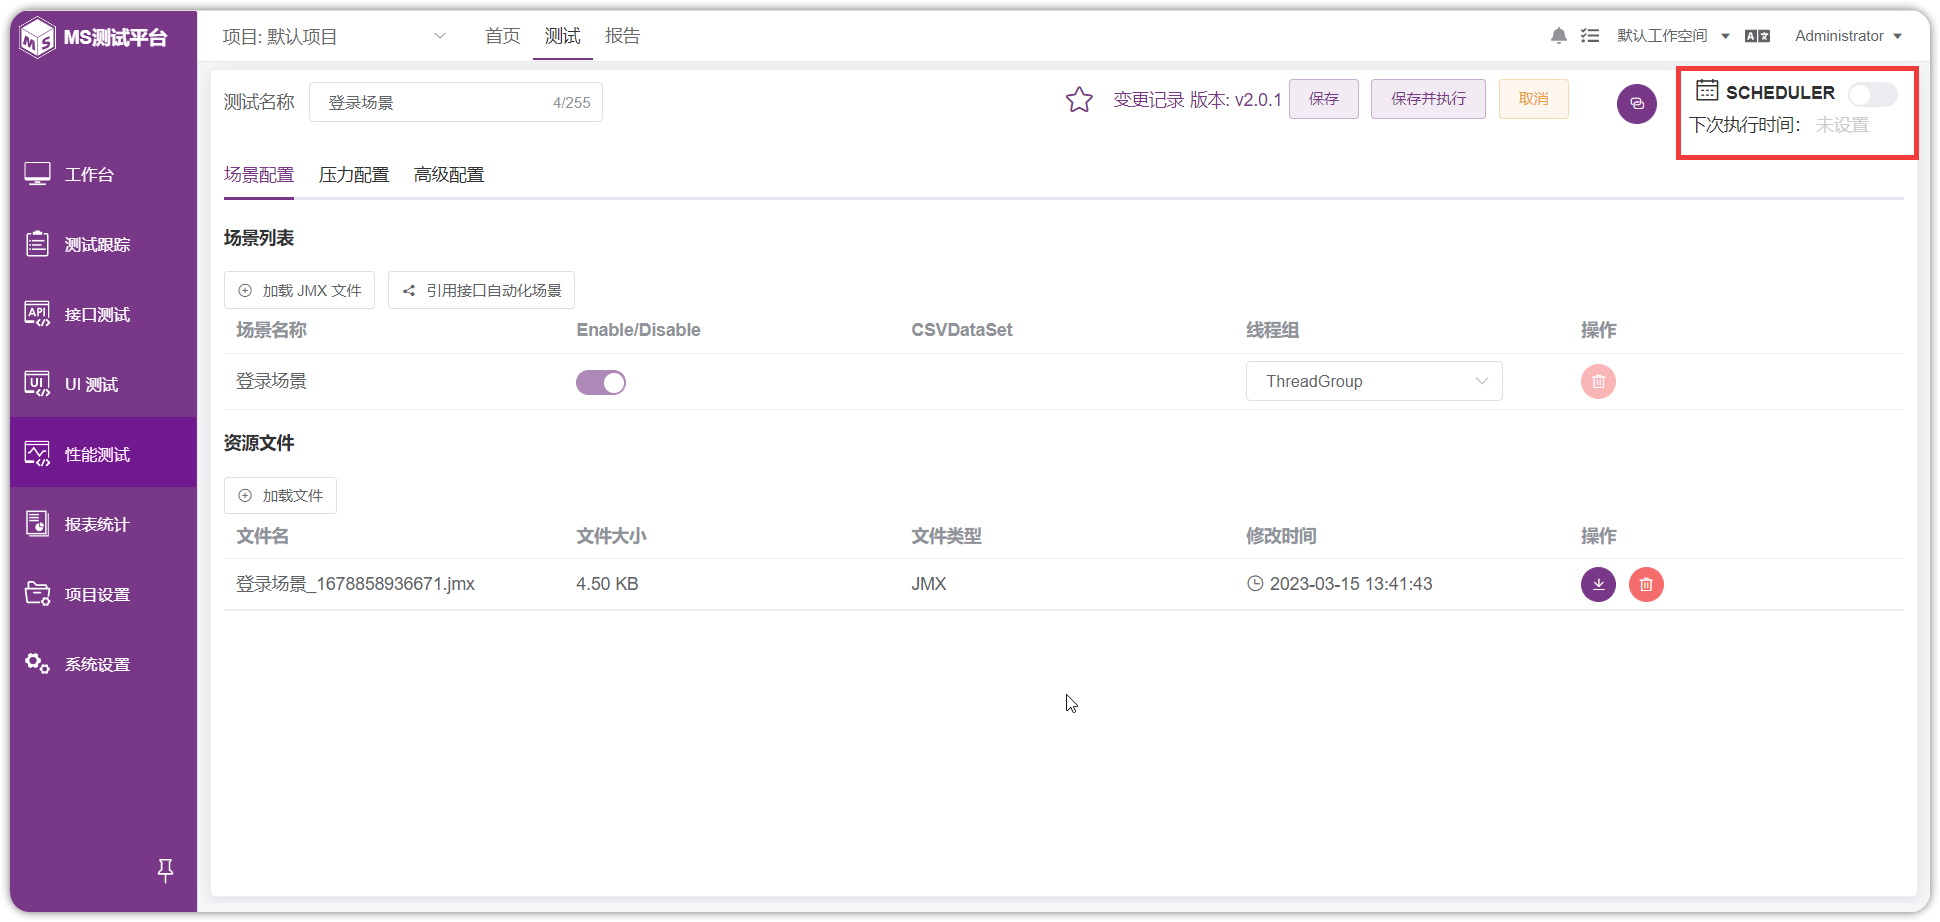This screenshot has height=922, width=1940.
Task: Open the ThreadGroup thread group dropdown
Action: 1374,381
